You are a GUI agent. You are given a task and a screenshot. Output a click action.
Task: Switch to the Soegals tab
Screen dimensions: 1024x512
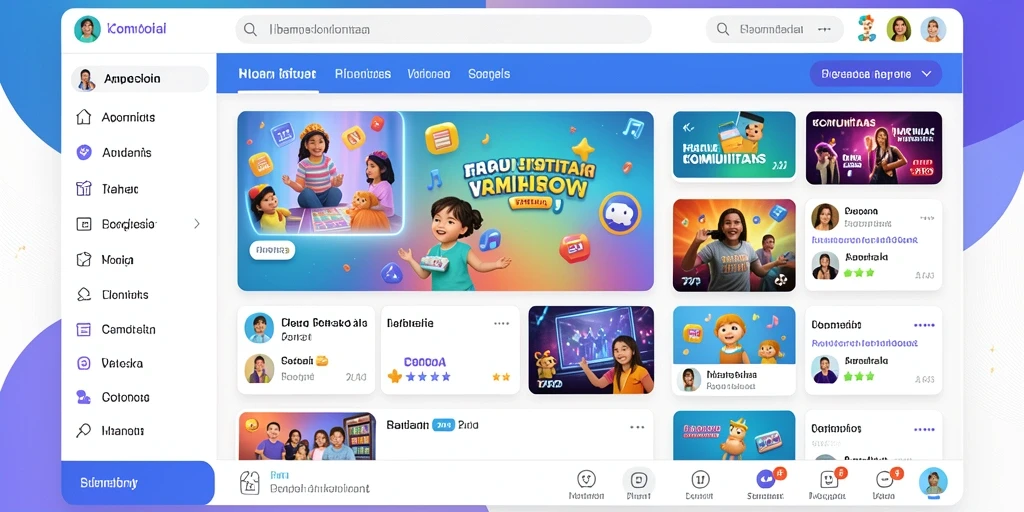(x=489, y=74)
